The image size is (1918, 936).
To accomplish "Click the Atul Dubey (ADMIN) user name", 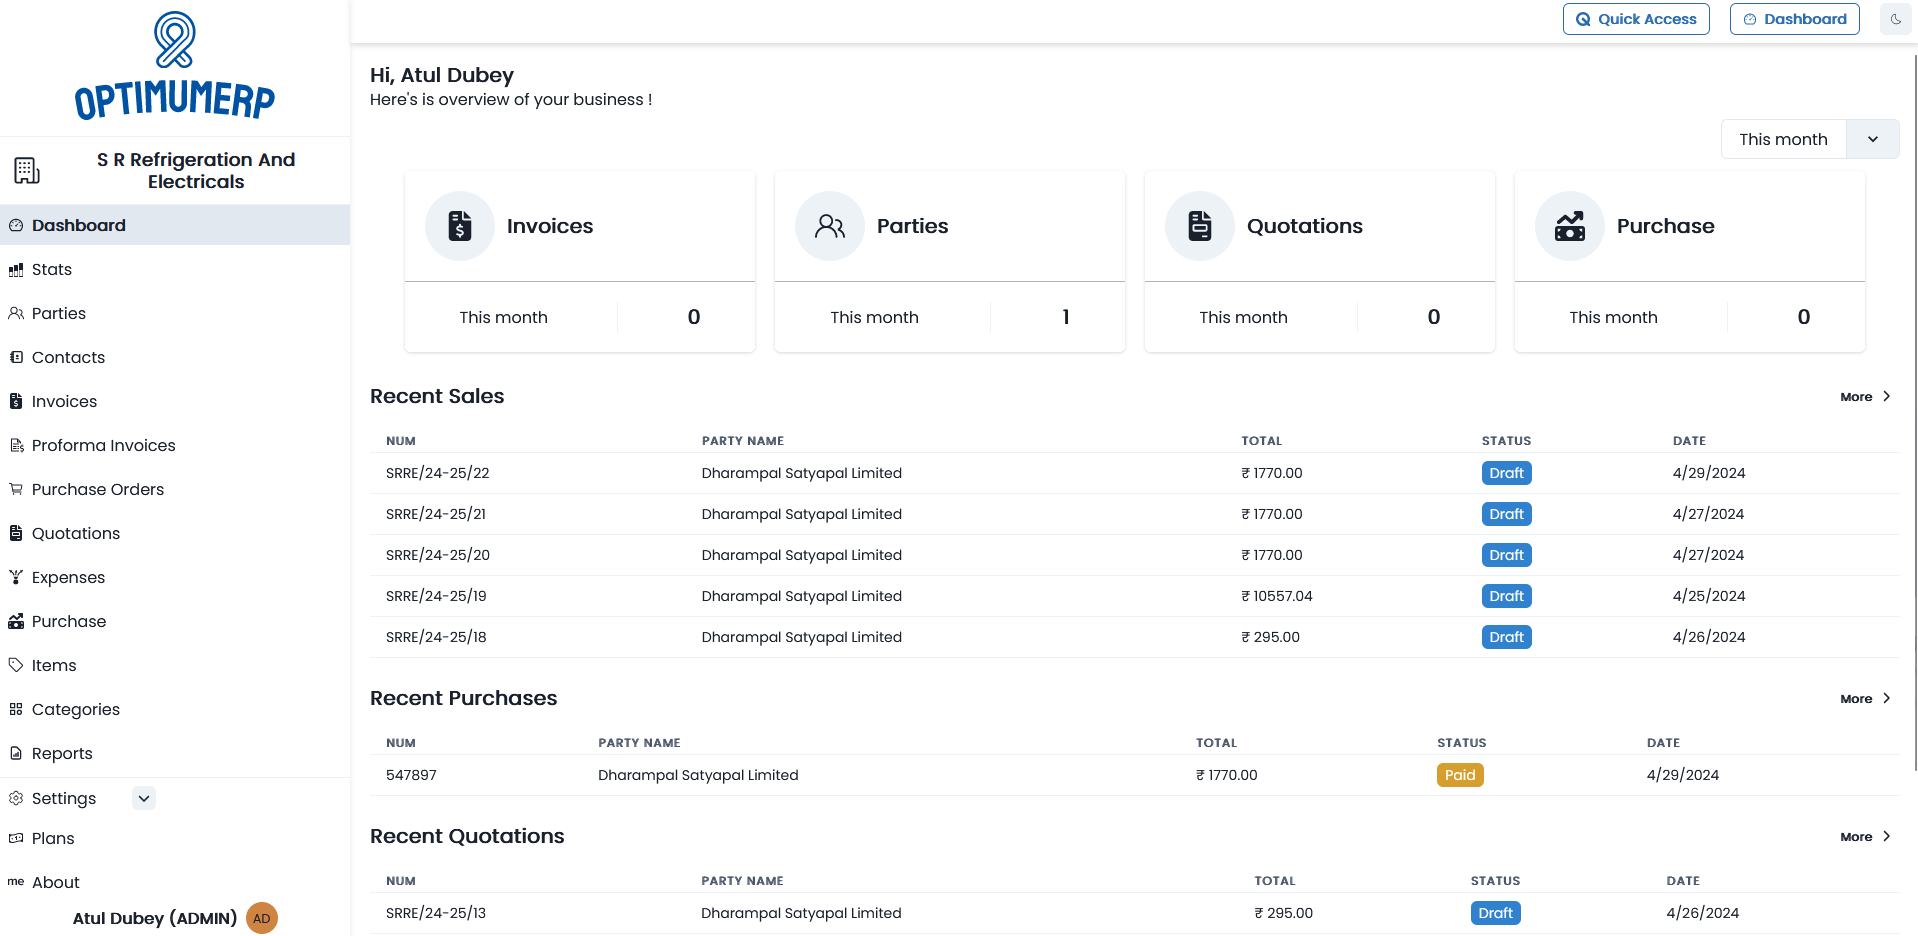I will tap(155, 918).
